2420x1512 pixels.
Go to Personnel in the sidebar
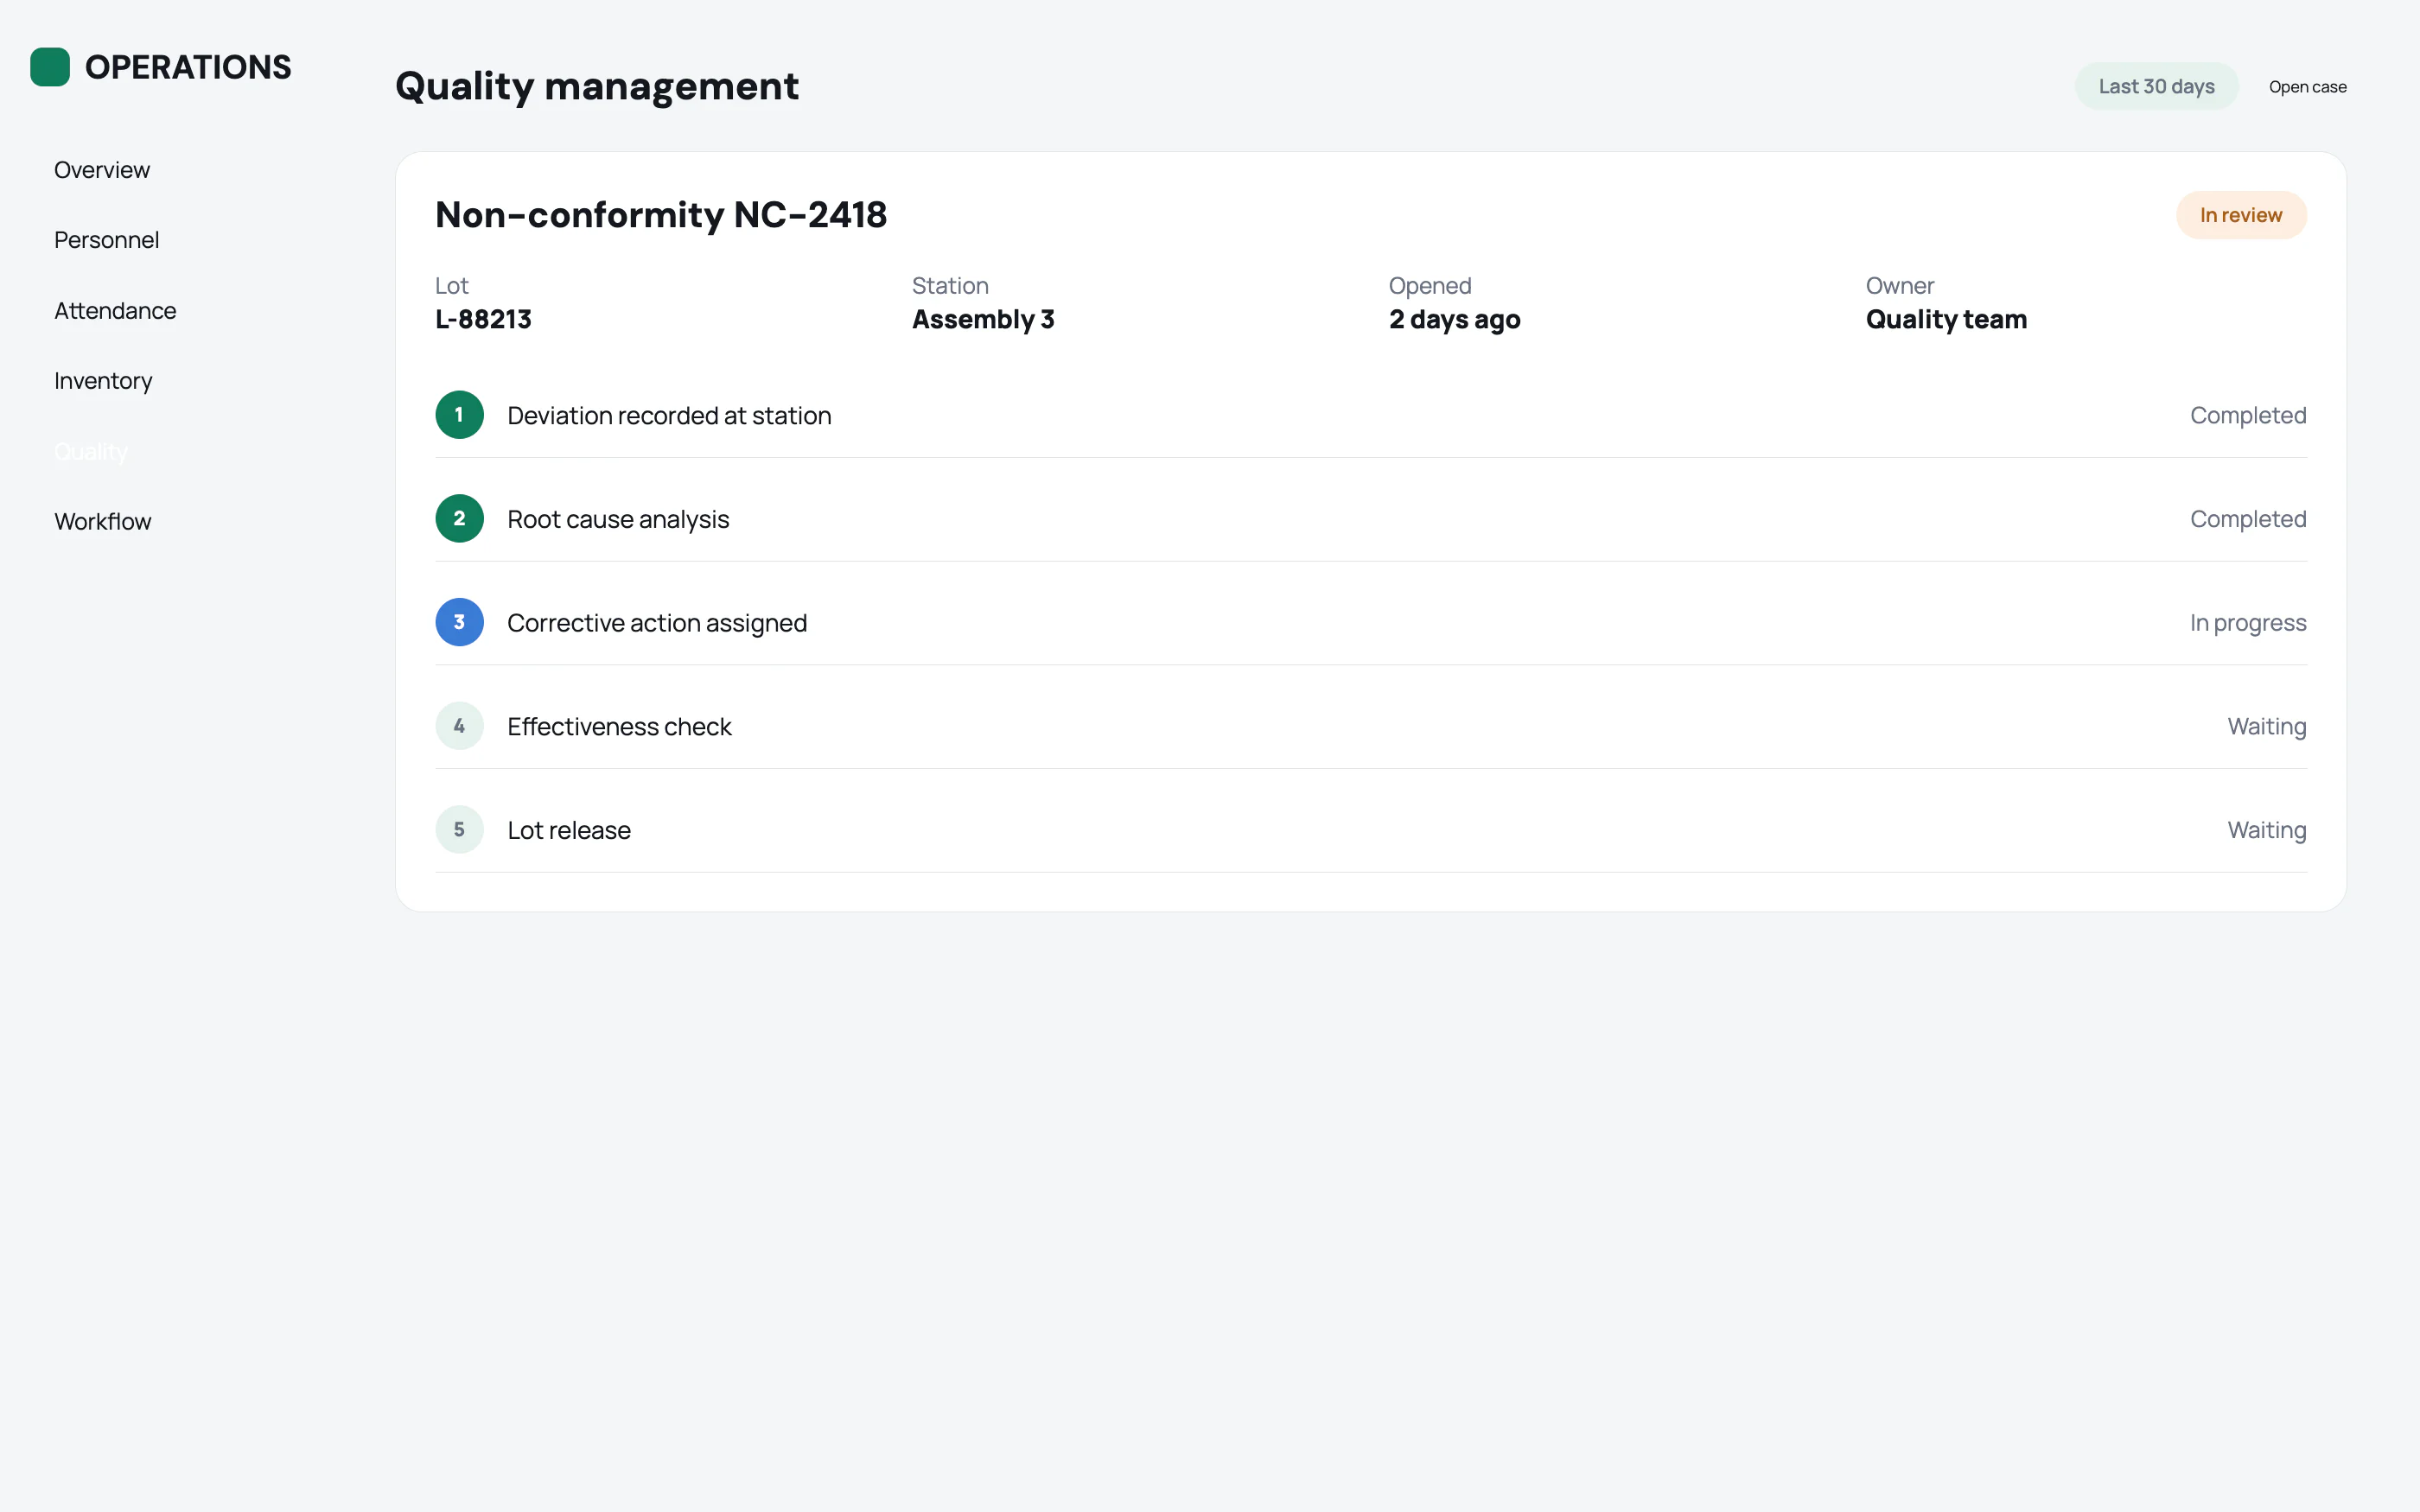(107, 240)
